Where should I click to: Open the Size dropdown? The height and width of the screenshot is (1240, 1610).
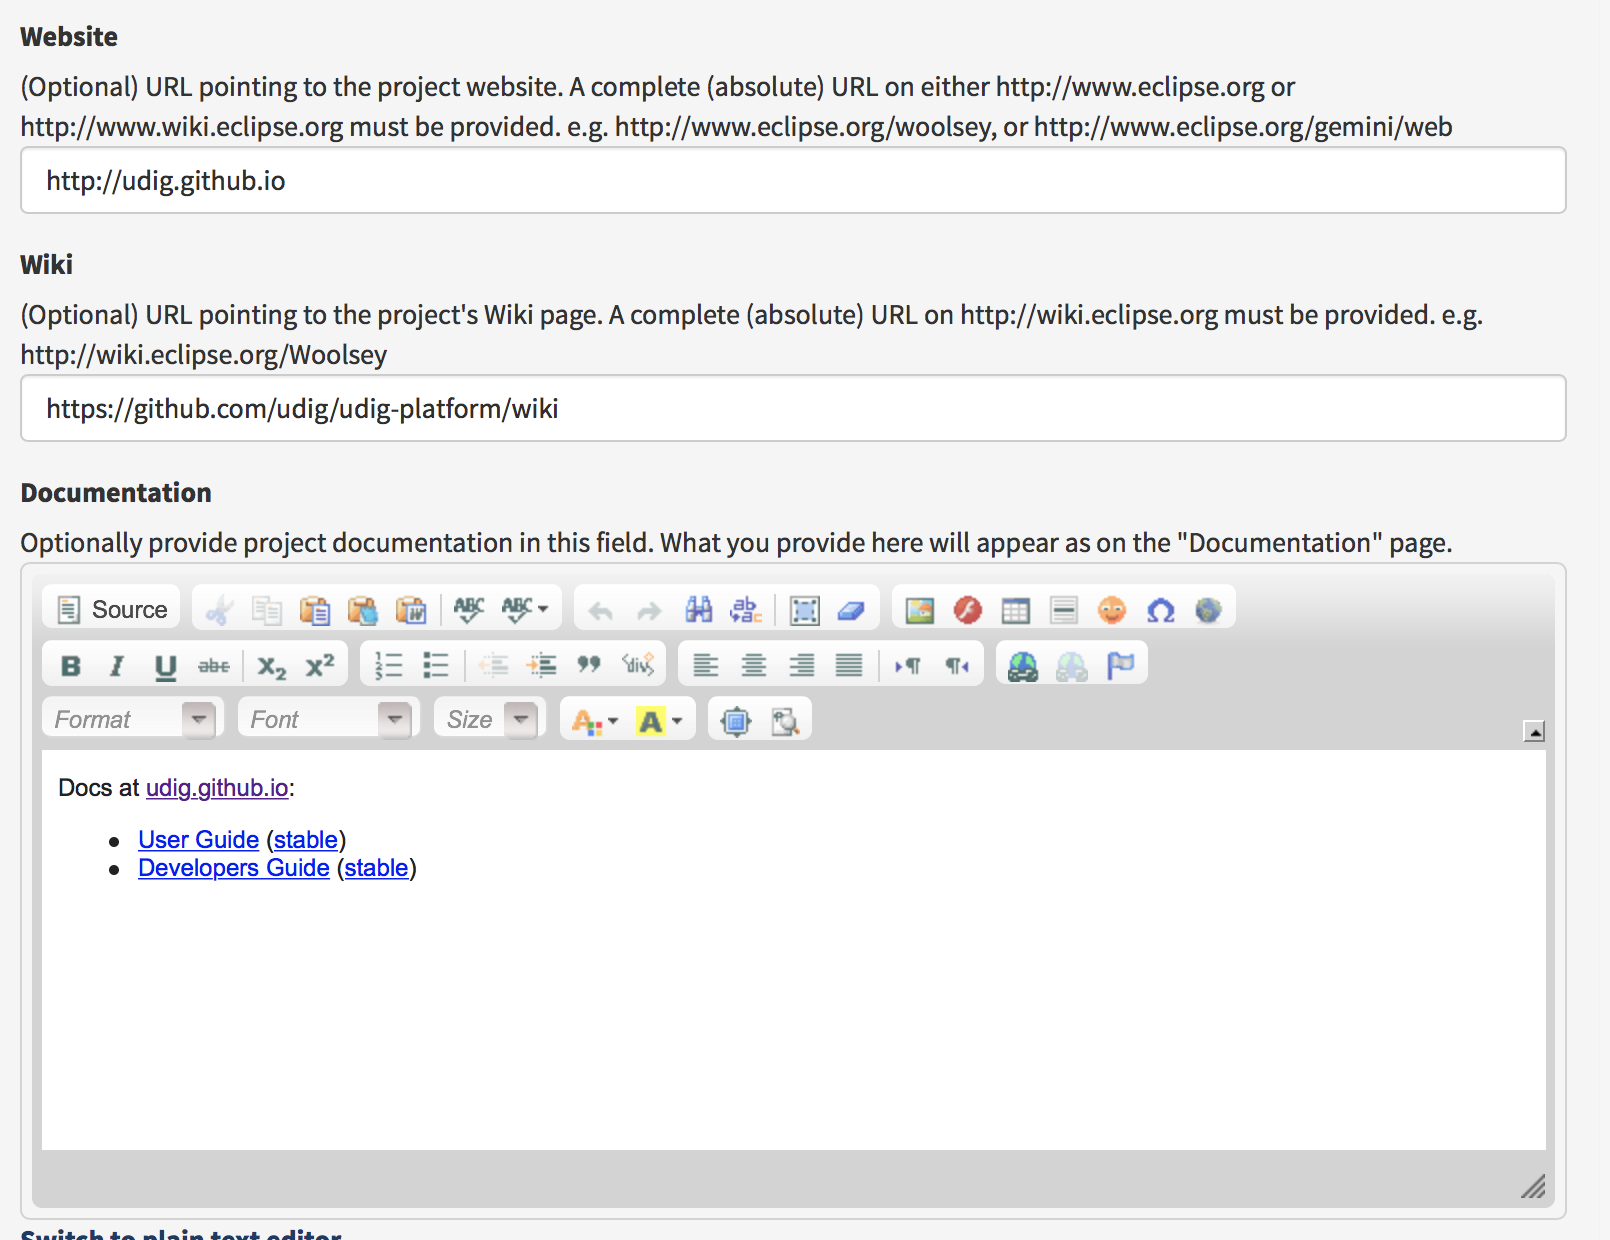[488, 718]
